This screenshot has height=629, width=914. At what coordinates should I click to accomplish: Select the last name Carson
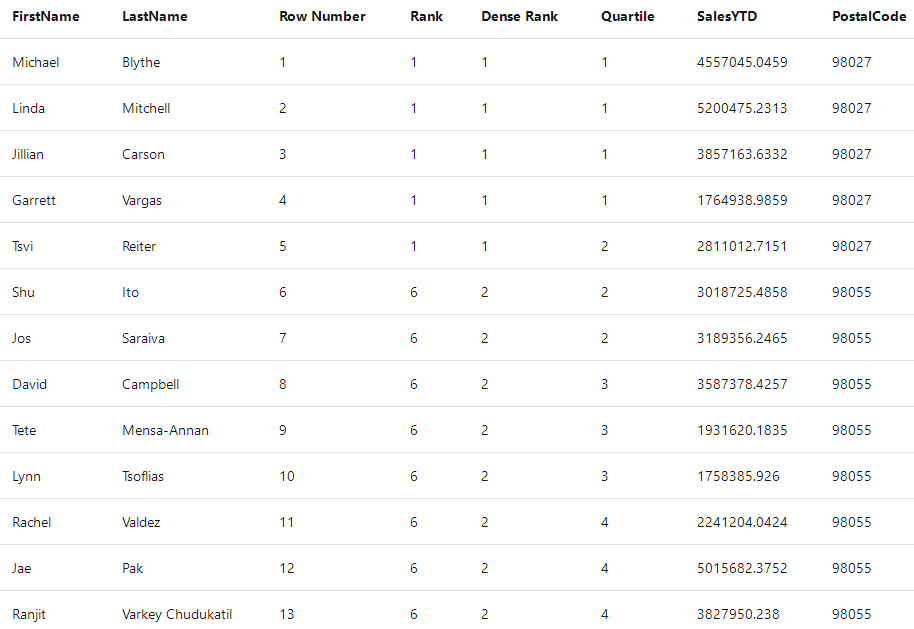click(x=143, y=154)
